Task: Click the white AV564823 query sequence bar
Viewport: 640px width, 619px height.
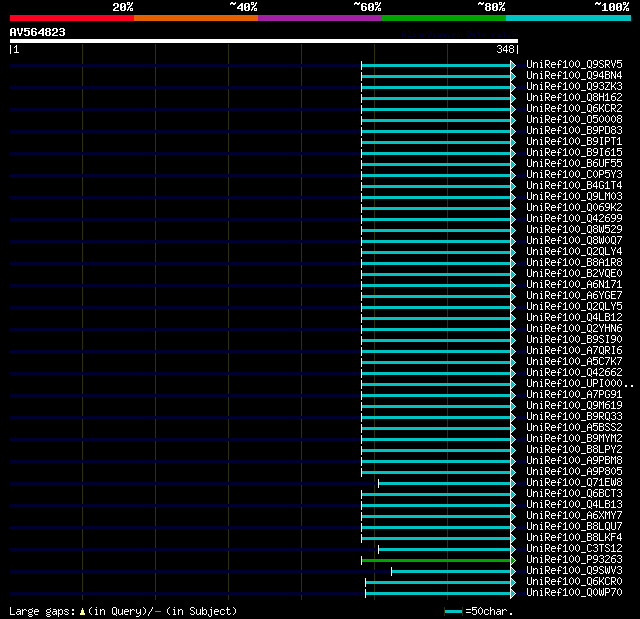Action: [264, 41]
